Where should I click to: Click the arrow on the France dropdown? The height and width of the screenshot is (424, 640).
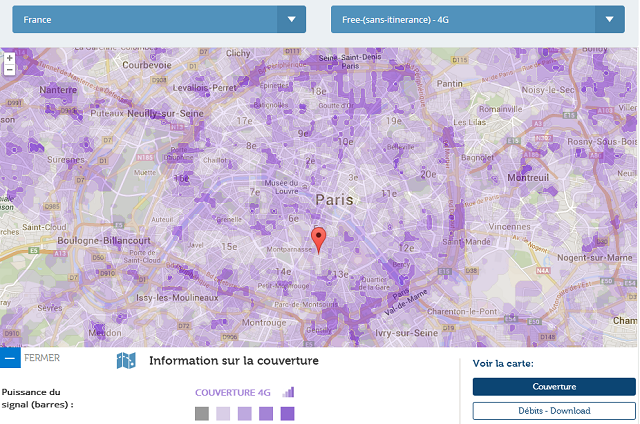(291, 19)
